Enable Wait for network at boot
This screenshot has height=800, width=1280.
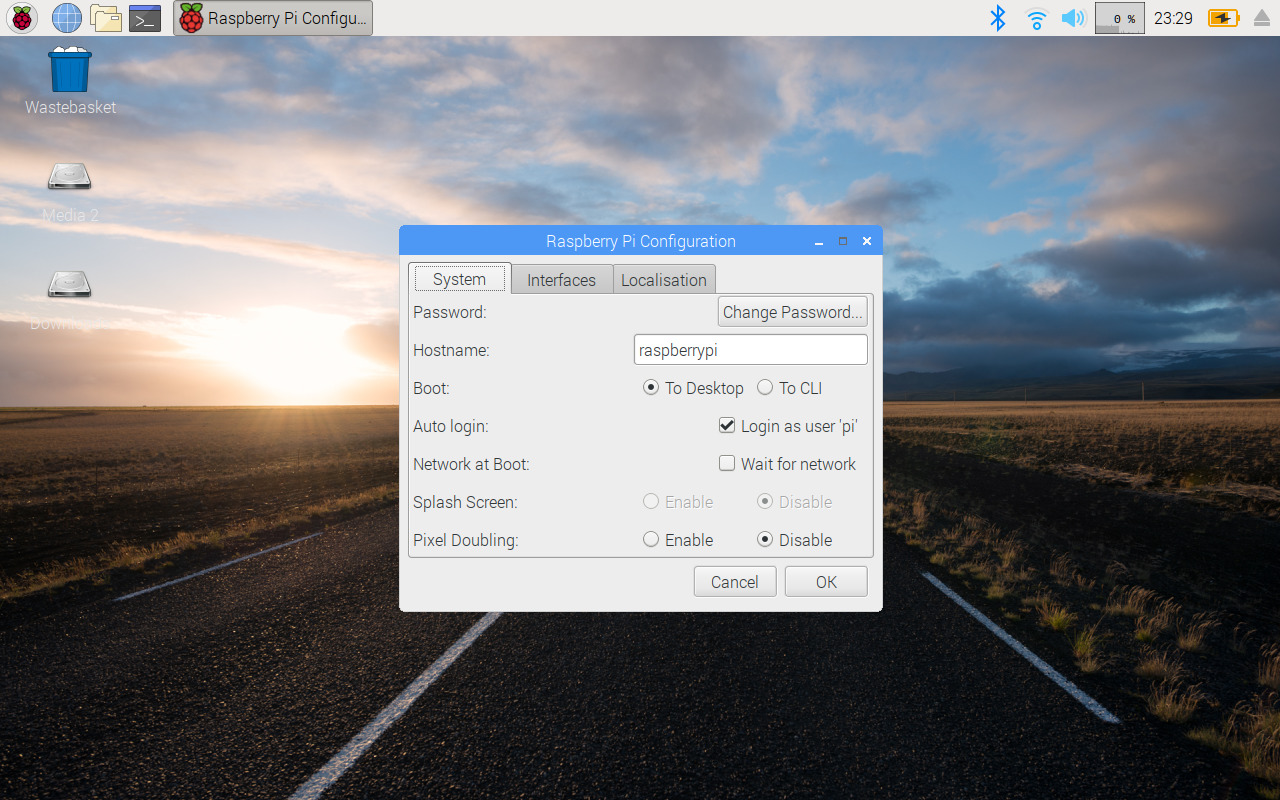click(x=727, y=463)
